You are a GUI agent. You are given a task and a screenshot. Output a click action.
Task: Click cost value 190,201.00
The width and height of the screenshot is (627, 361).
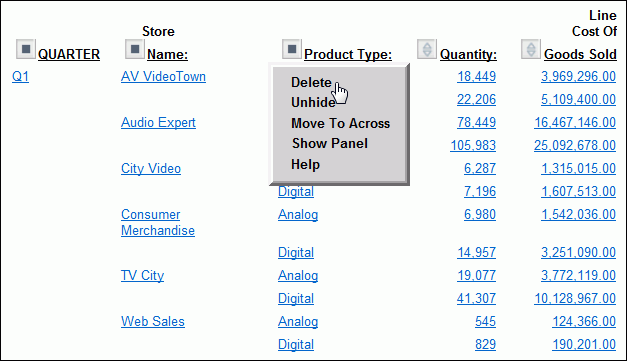coord(584,345)
